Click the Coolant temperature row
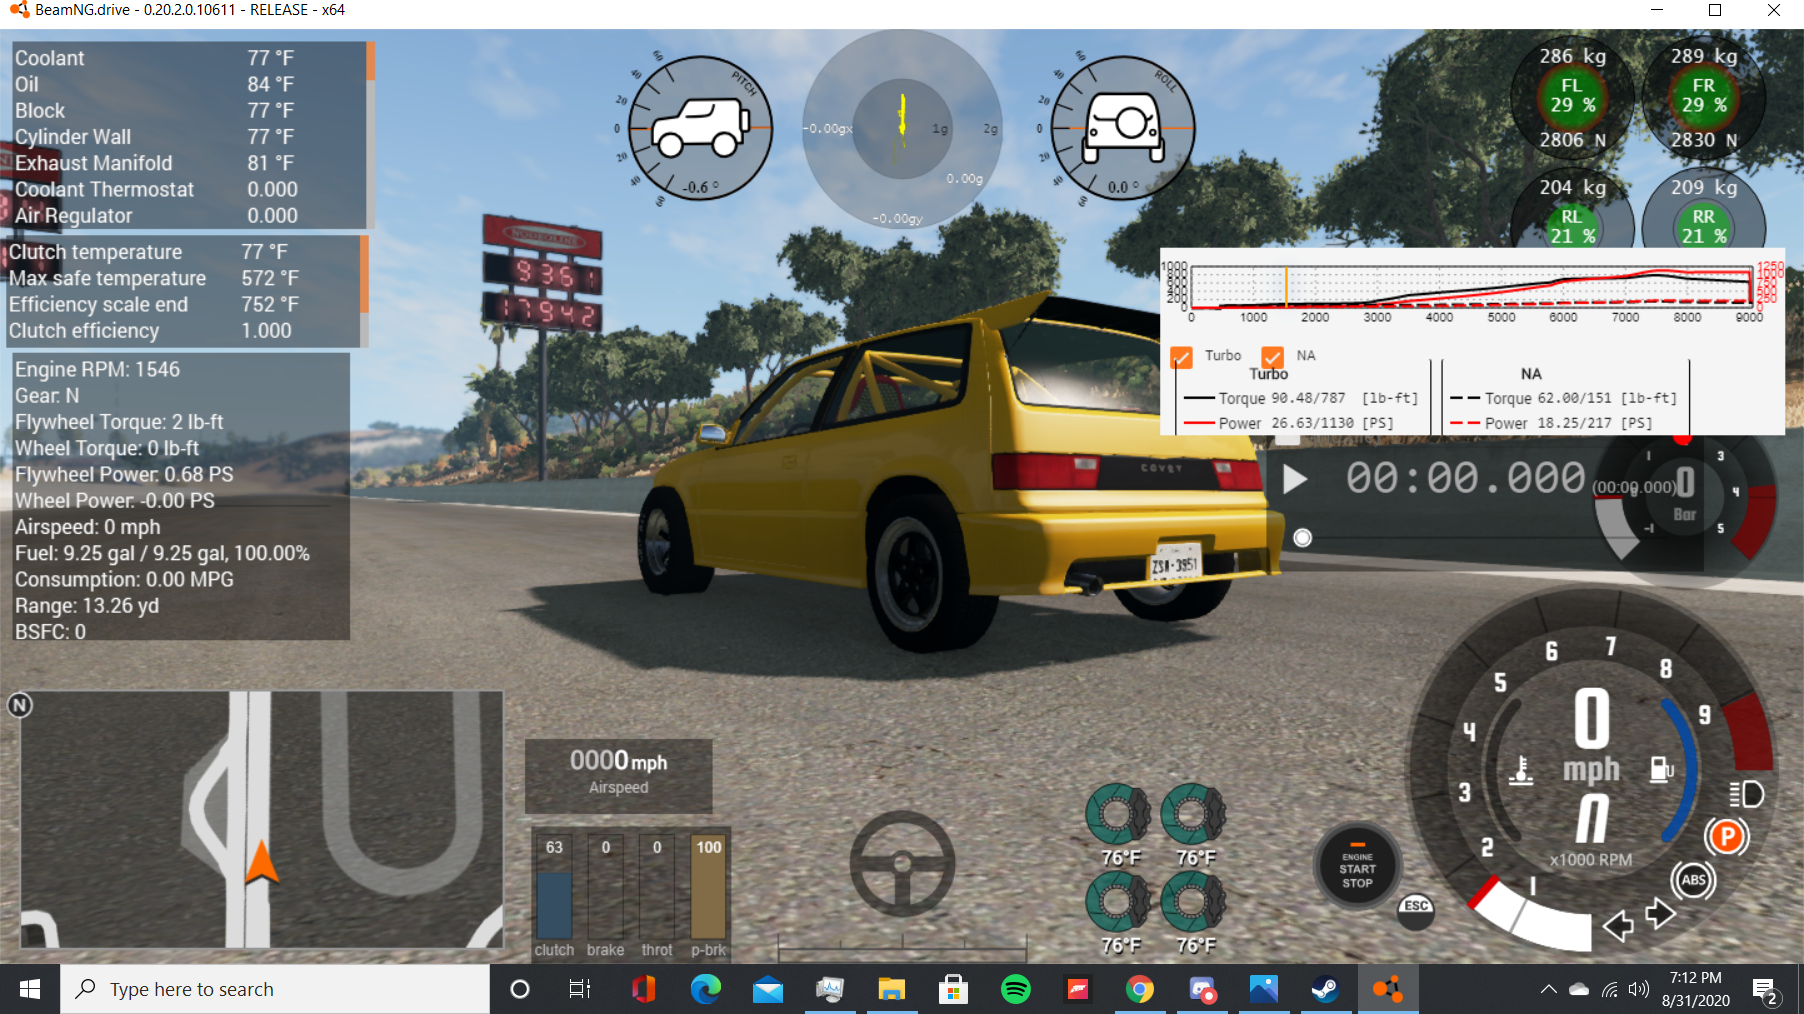 pyautogui.click(x=188, y=58)
